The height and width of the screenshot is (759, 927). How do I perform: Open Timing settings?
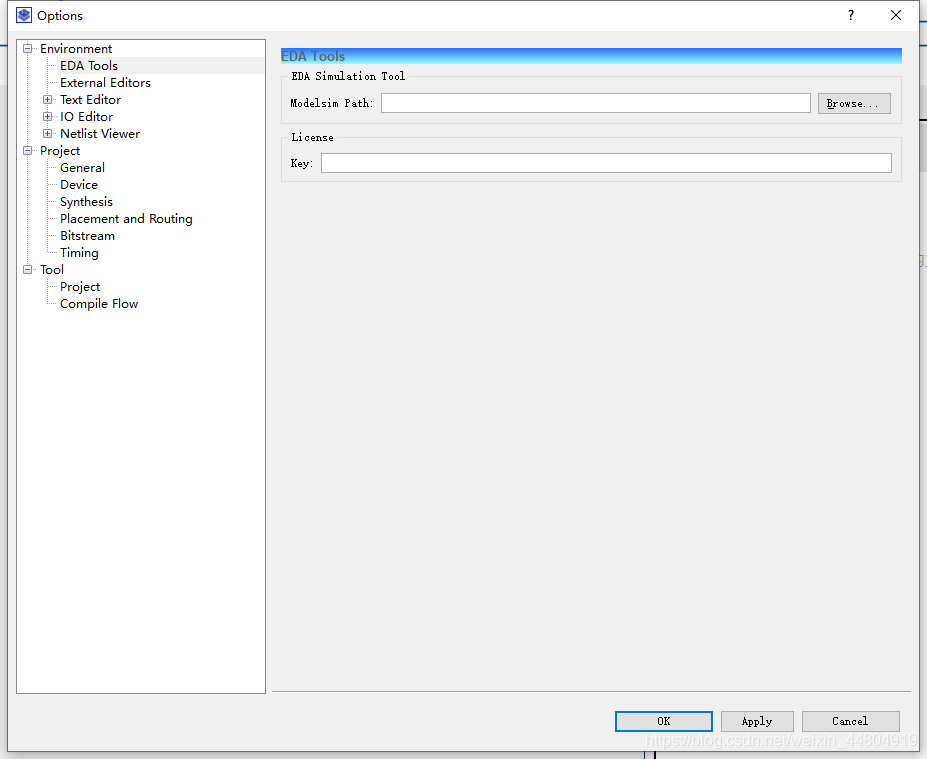(79, 253)
